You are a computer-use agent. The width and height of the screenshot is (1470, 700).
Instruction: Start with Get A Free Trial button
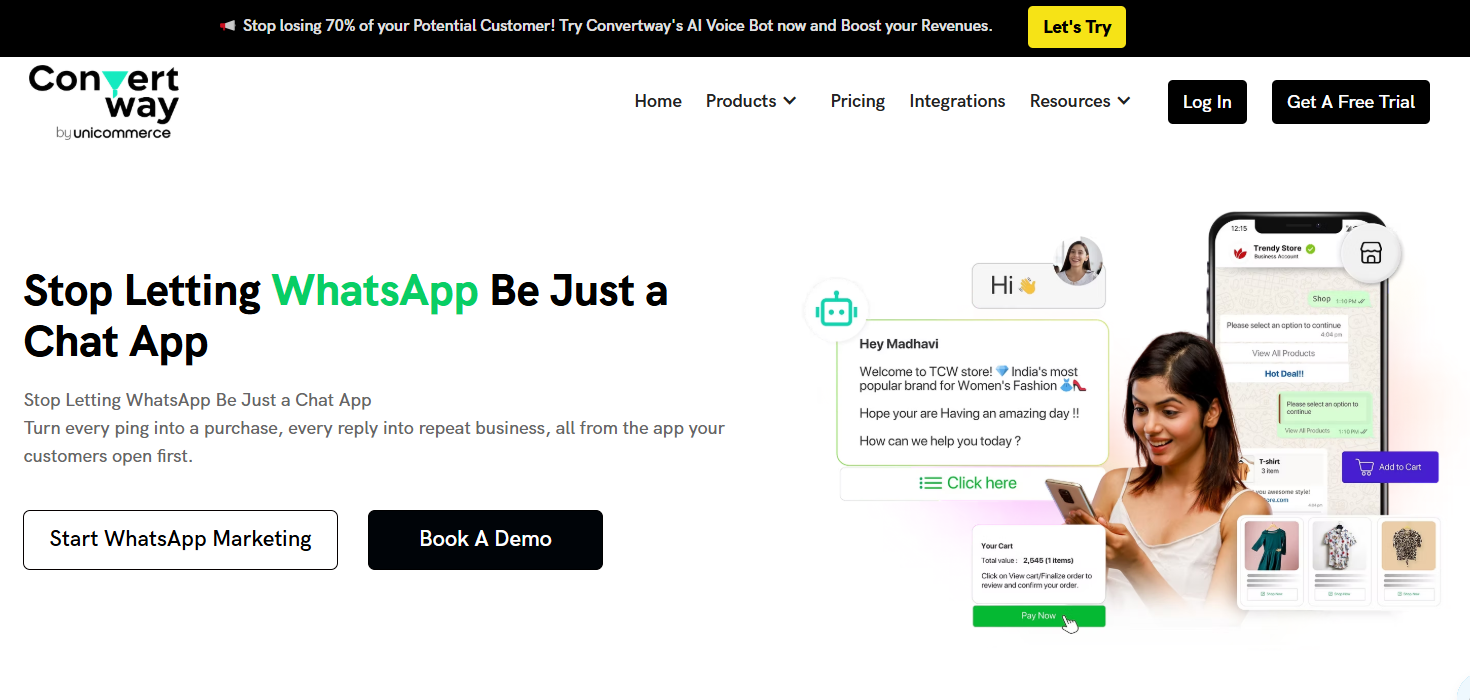click(x=1351, y=102)
